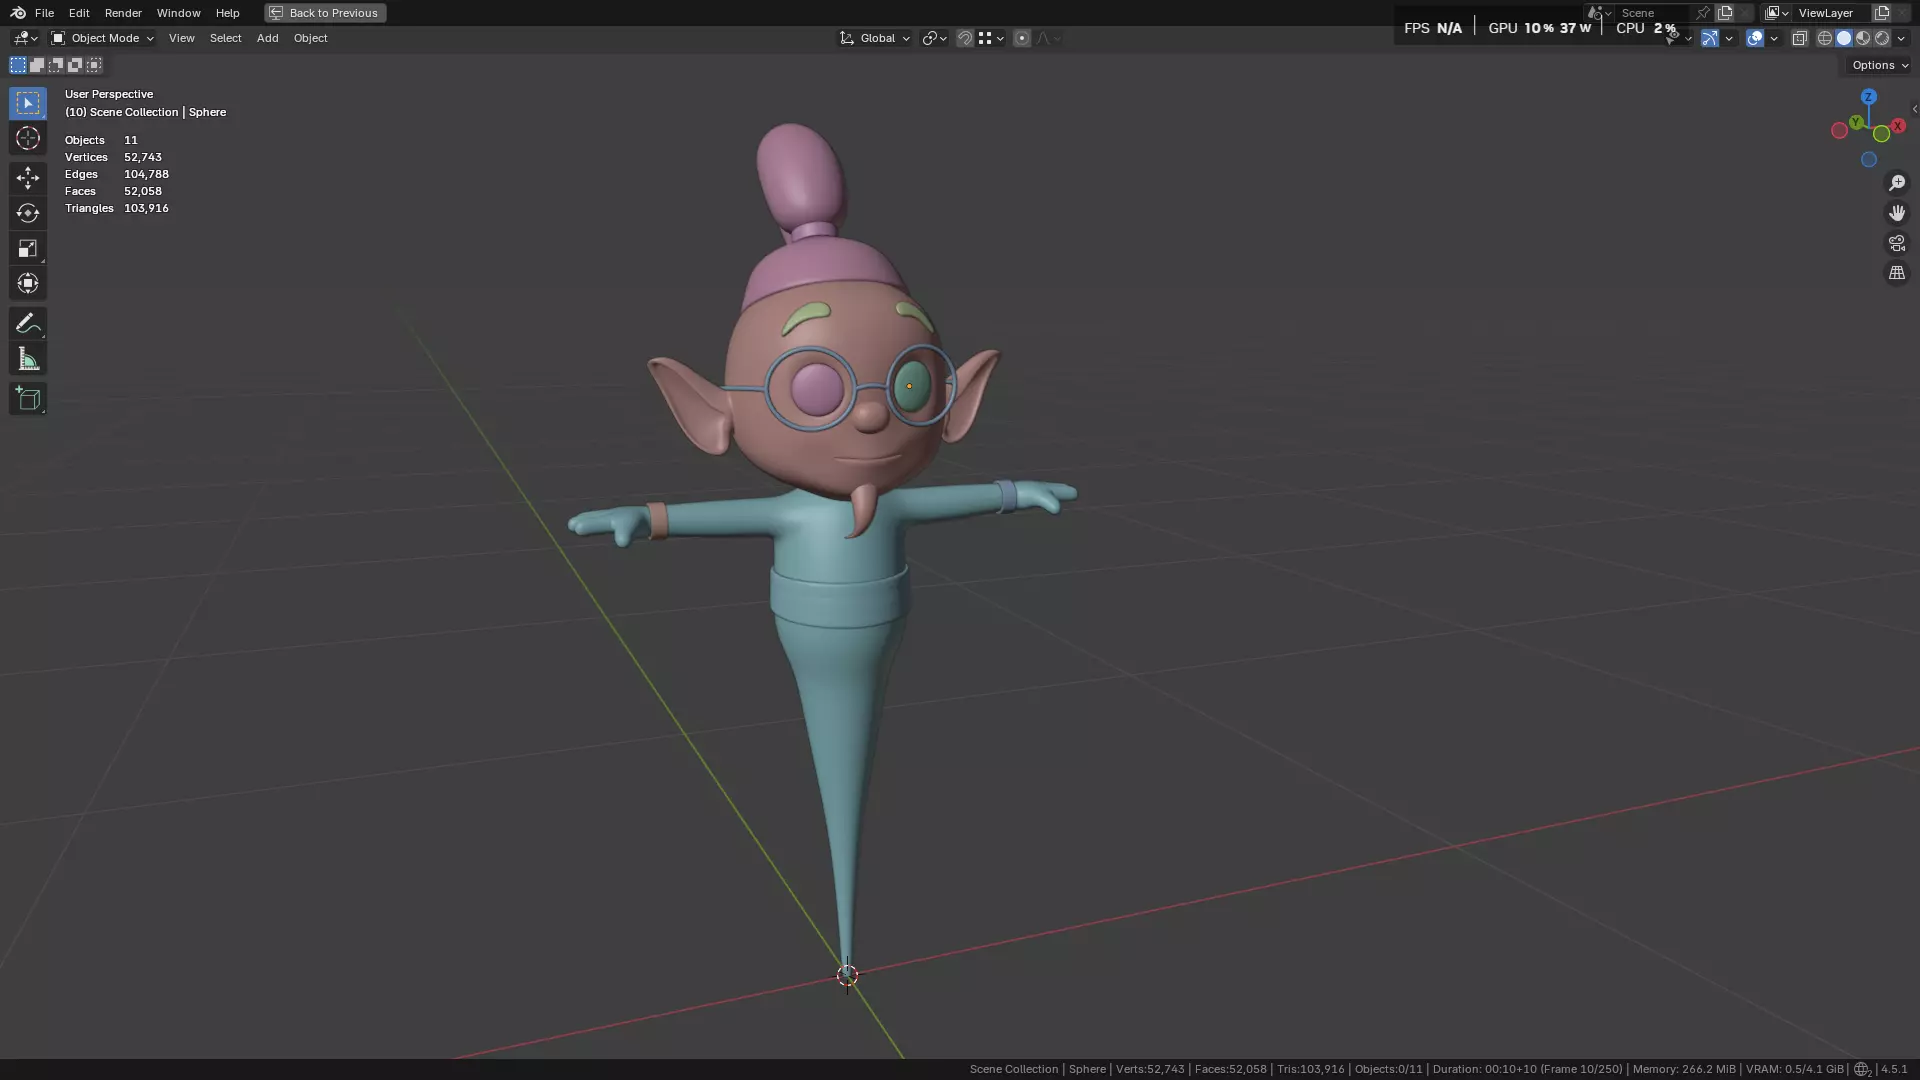The width and height of the screenshot is (1920, 1080).
Task: Open the viewport Select menu
Action: pos(225,38)
